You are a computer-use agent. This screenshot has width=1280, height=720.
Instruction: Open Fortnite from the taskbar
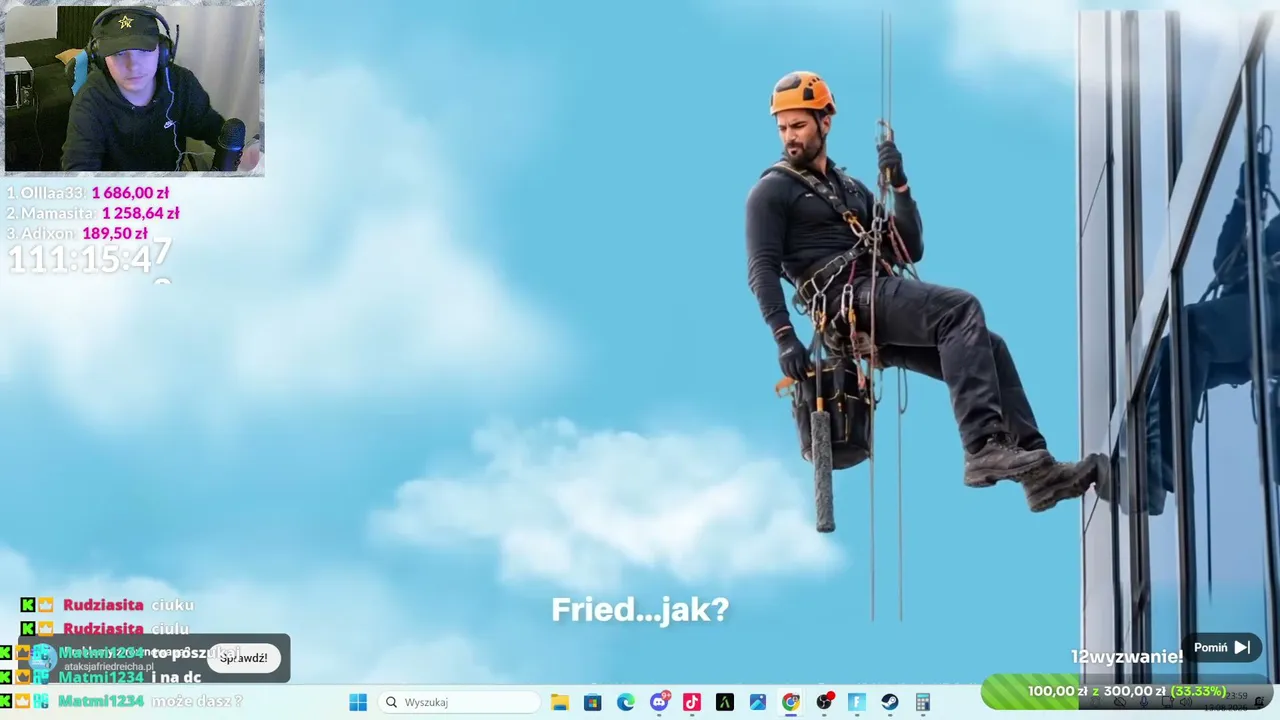click(857, 702)
